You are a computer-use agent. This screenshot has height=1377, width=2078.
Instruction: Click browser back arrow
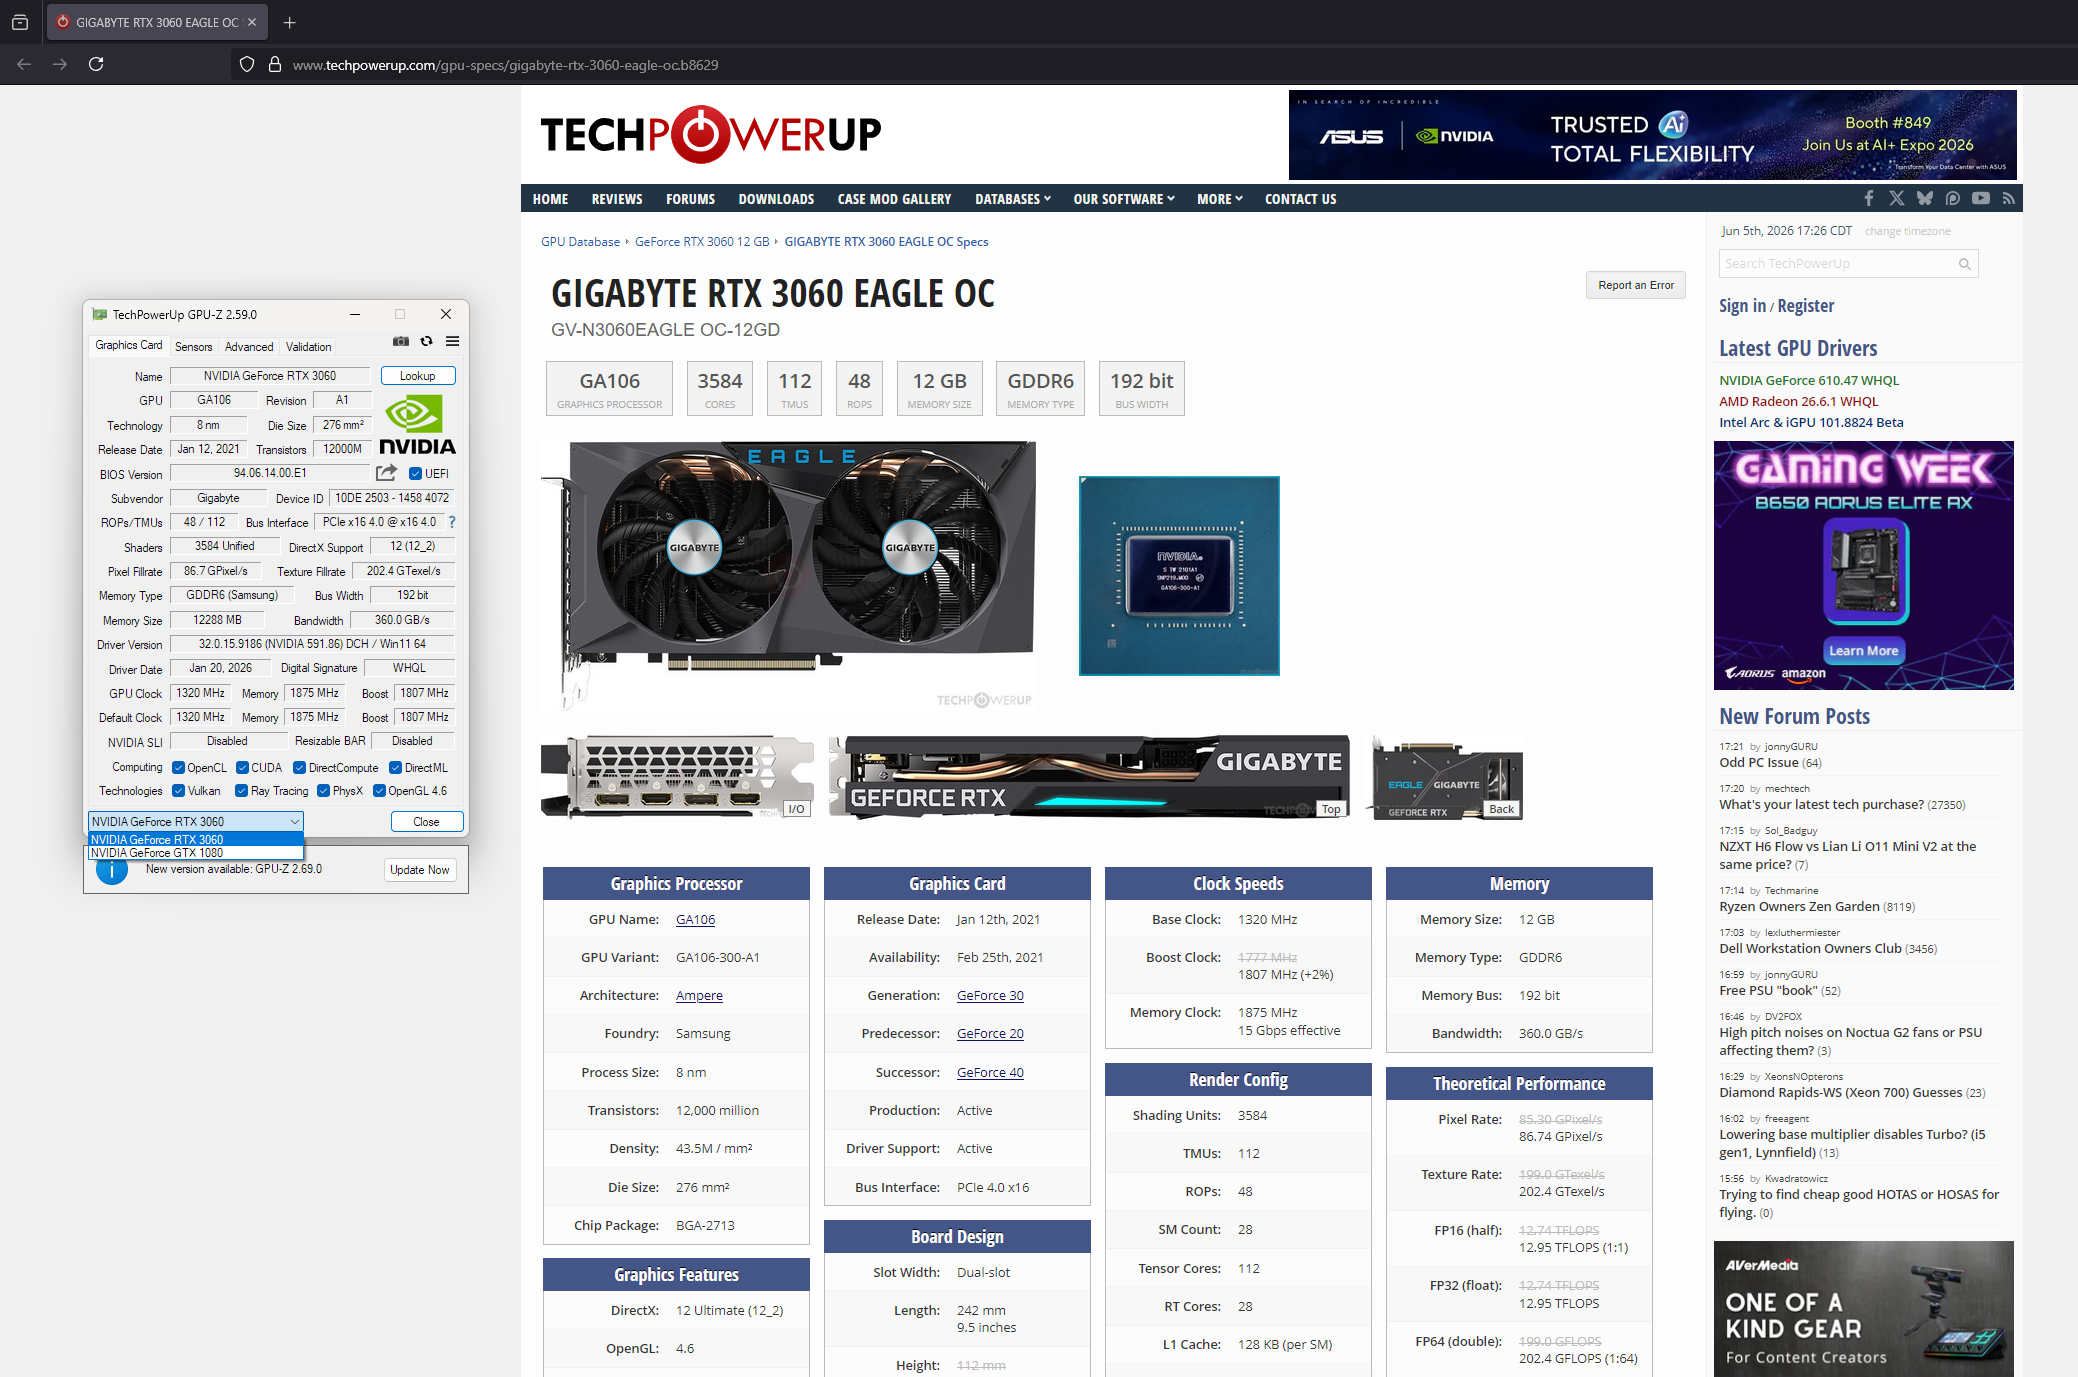24,64
